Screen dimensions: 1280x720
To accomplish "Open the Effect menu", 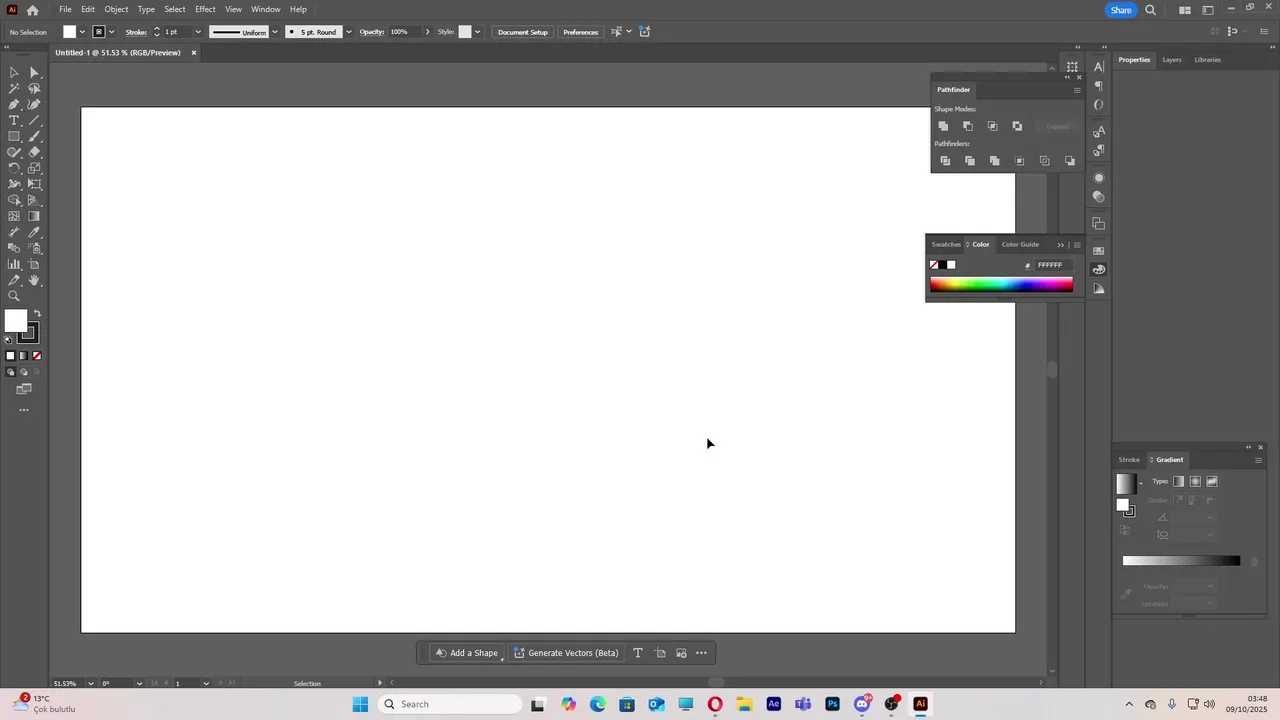I will (x=205, y=9).
